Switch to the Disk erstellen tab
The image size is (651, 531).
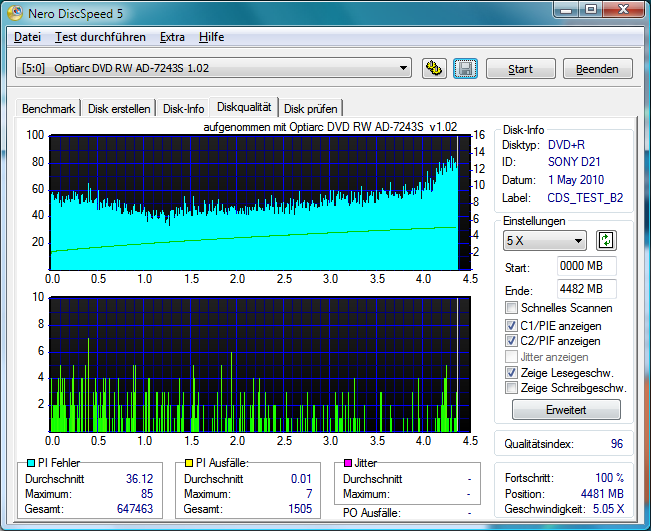[x=119, y=108]
